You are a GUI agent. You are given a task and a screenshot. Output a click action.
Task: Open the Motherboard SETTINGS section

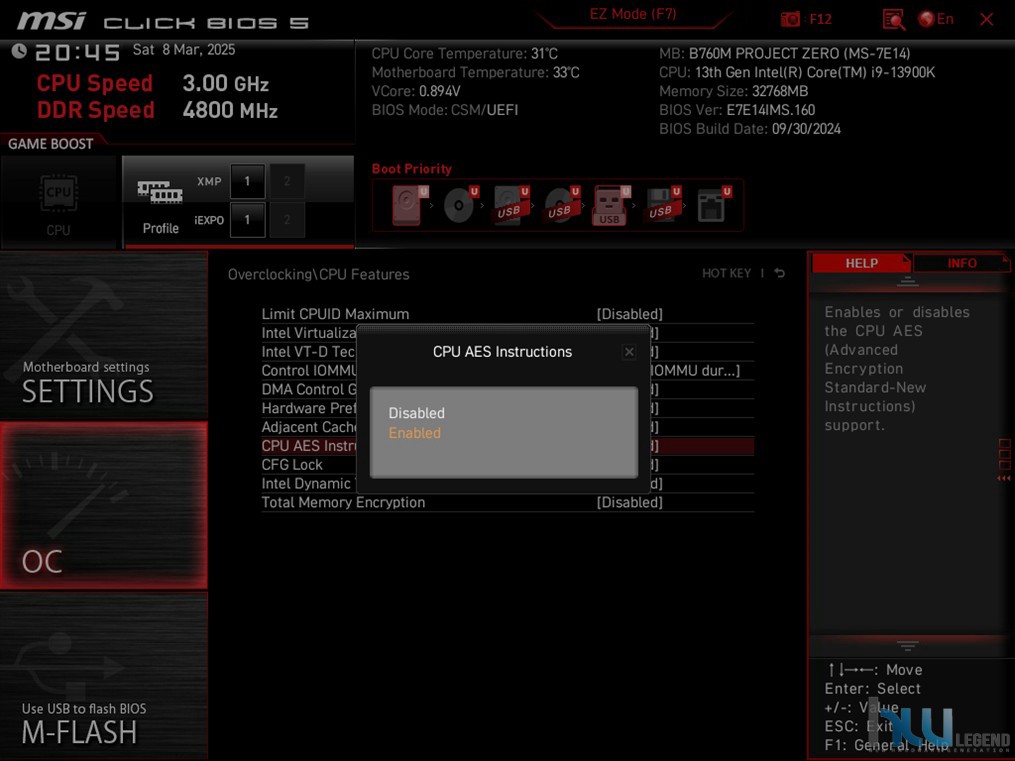tap(104, 335)
